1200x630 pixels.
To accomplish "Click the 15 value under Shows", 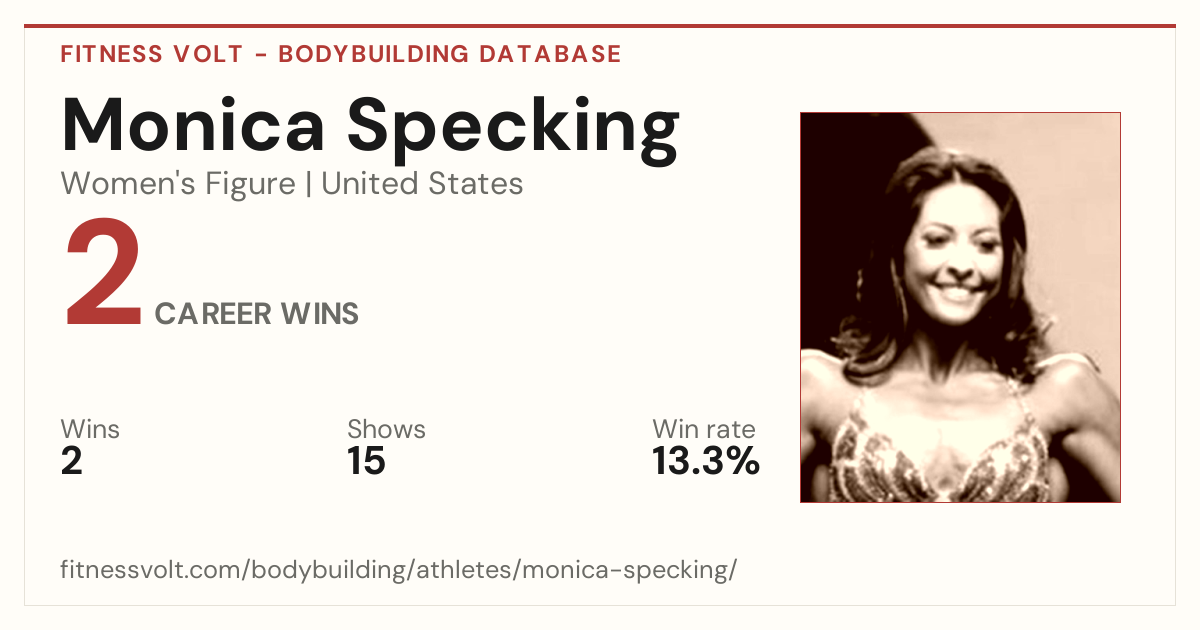I will pos(366,461).
